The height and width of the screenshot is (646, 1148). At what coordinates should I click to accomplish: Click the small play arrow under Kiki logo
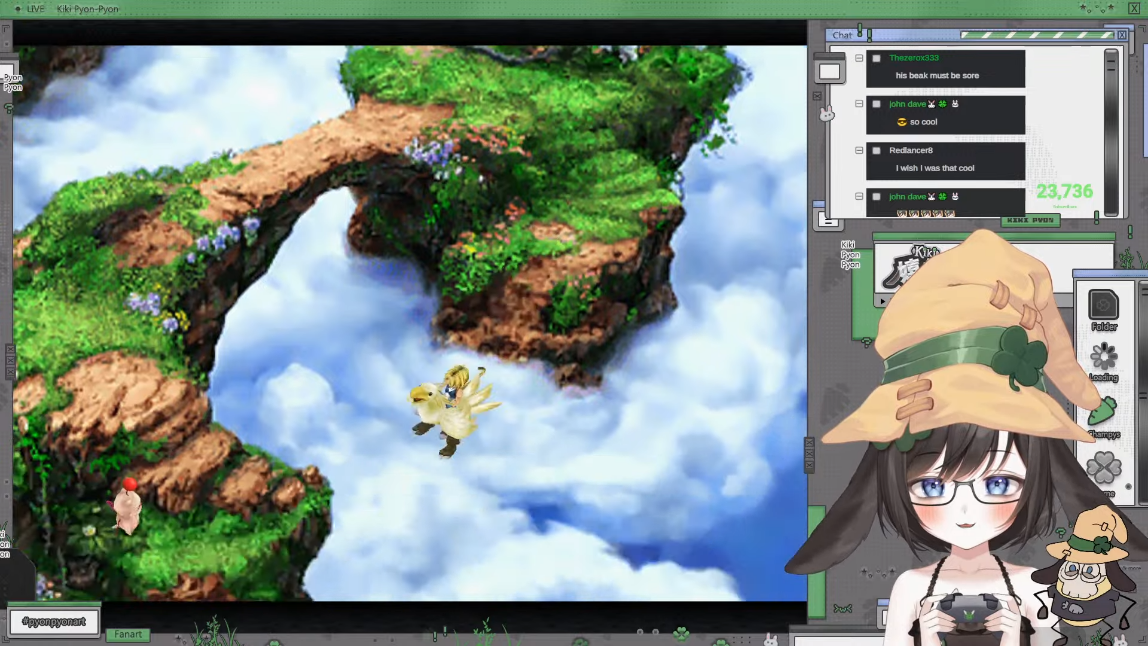tap(882, 300)
